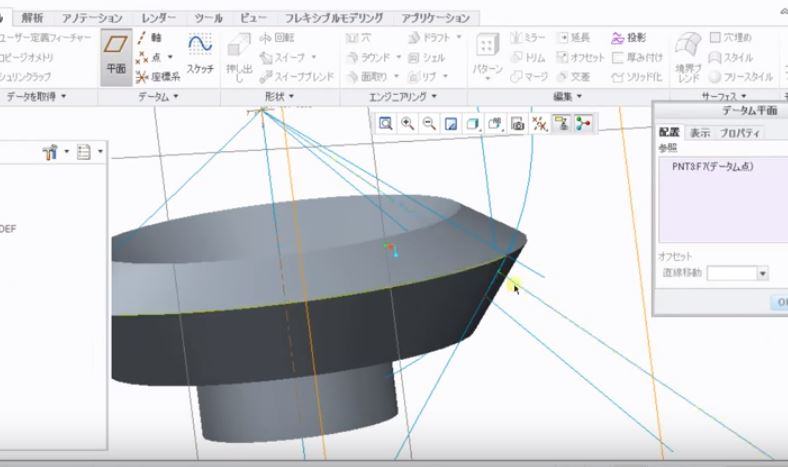This screenshot has height=467, width=788.
Task: Select the 平面 (Plane) datum tool
Action: [x=117, y=57]
